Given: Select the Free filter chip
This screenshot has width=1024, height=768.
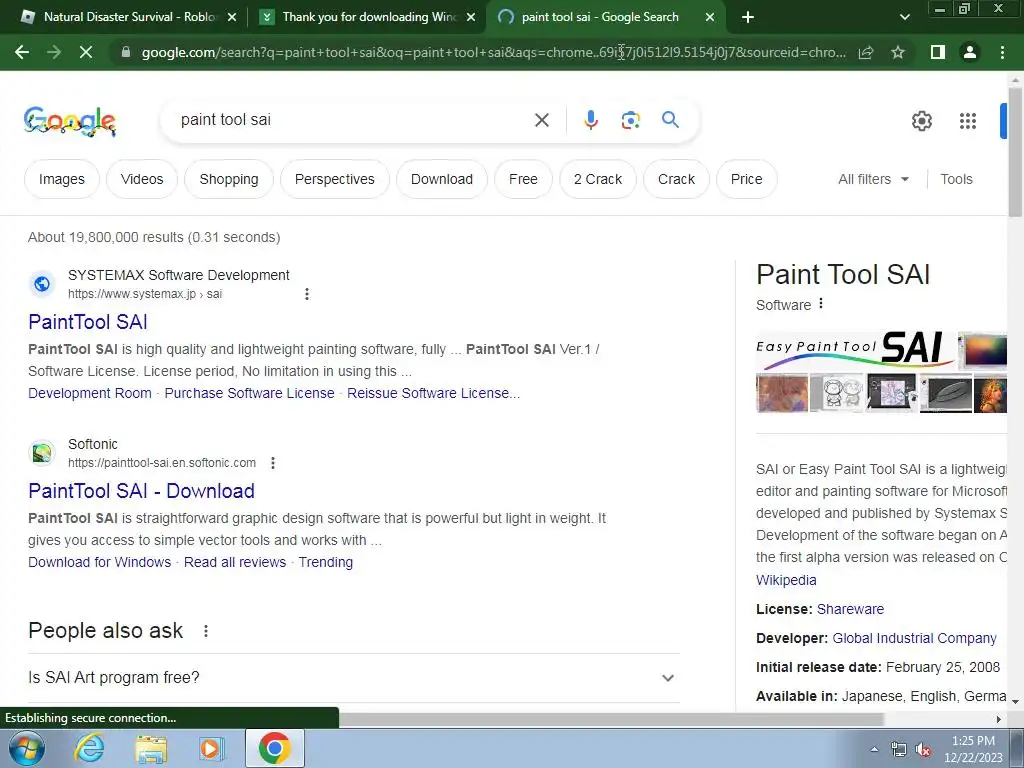Looking at the screenshot, I should pos(523,179).
